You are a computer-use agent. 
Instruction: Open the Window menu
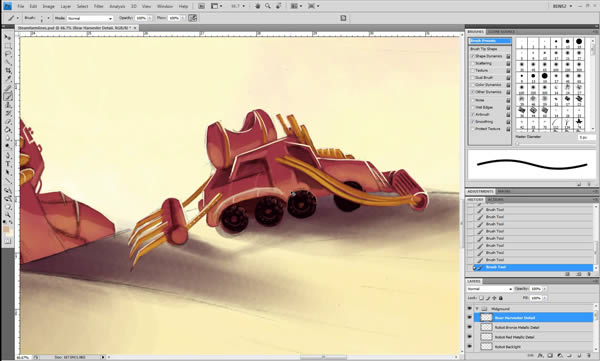165,7
